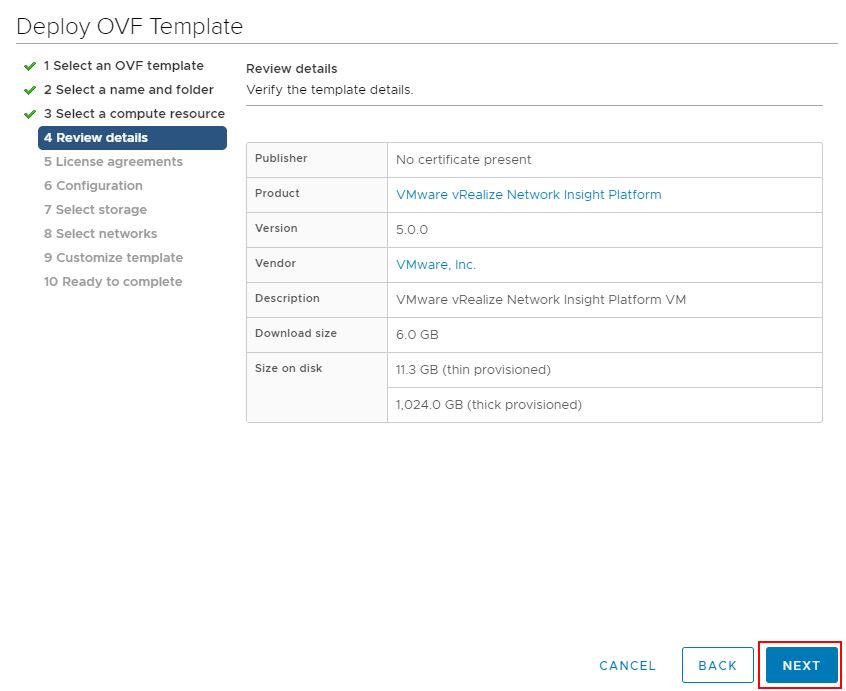Image resolution: width=846 pixels, height=691 pixels.
Task: Select step 6 Configuration
Action: click(93, 186)
